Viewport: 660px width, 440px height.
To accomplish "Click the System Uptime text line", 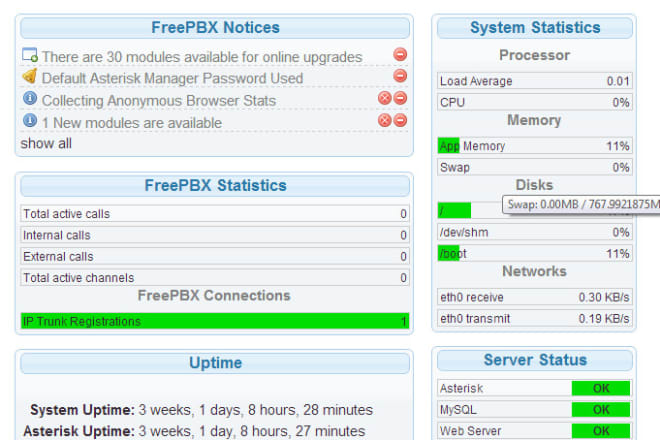I will (201, 410).
